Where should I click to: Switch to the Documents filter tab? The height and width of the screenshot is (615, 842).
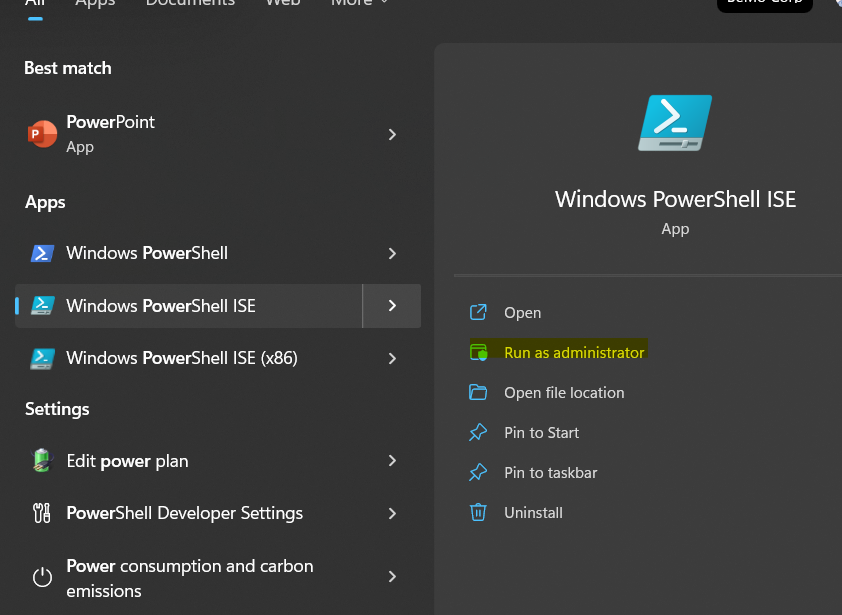point(190,3)
